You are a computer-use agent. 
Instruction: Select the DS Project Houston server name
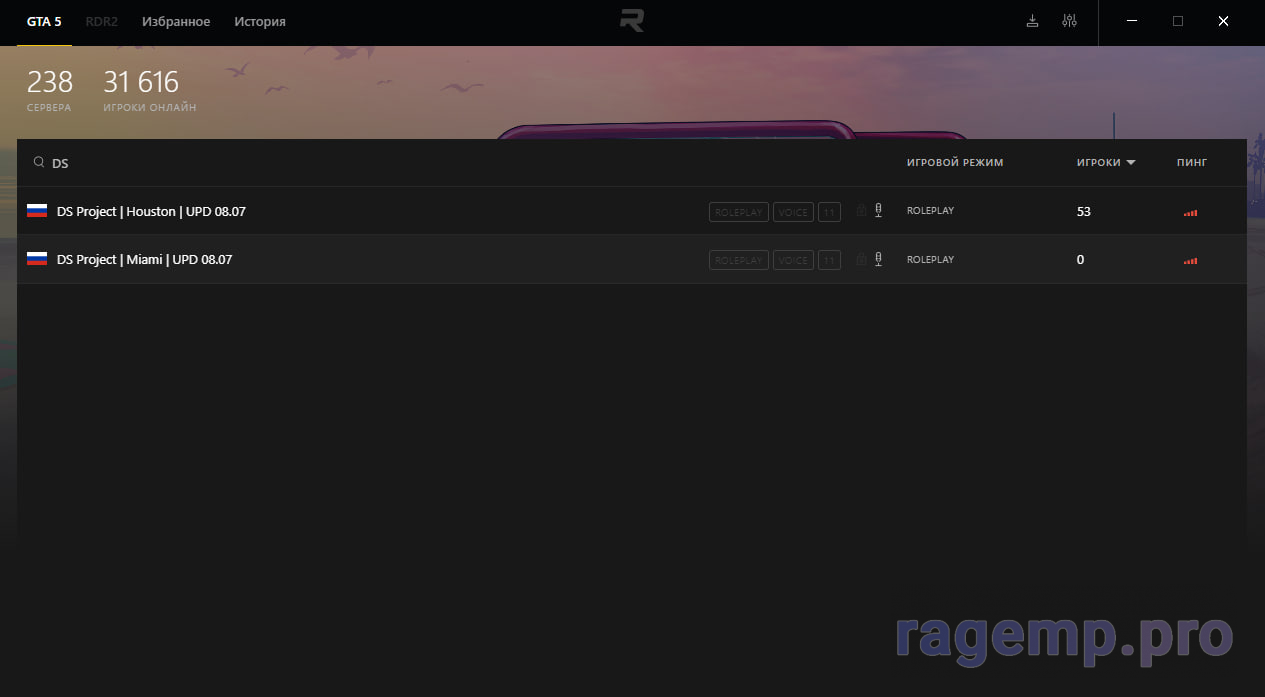[151, 212]
